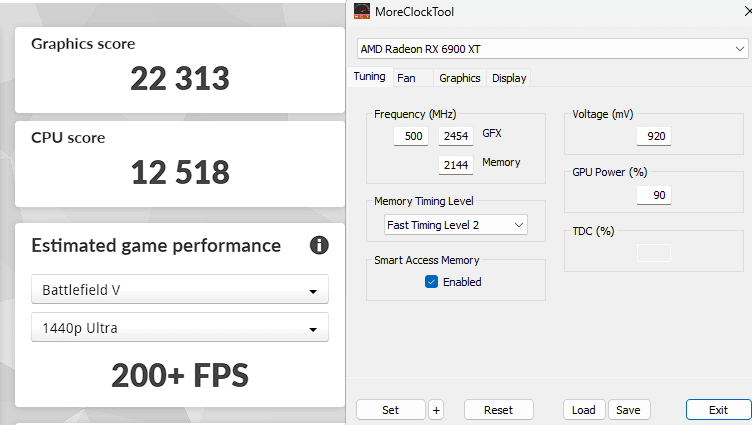Click the MoreClockTool window title text
Image resolution: width=752 pixels, height=425 pixels.
pyautogui.click(x=414, y=12)
